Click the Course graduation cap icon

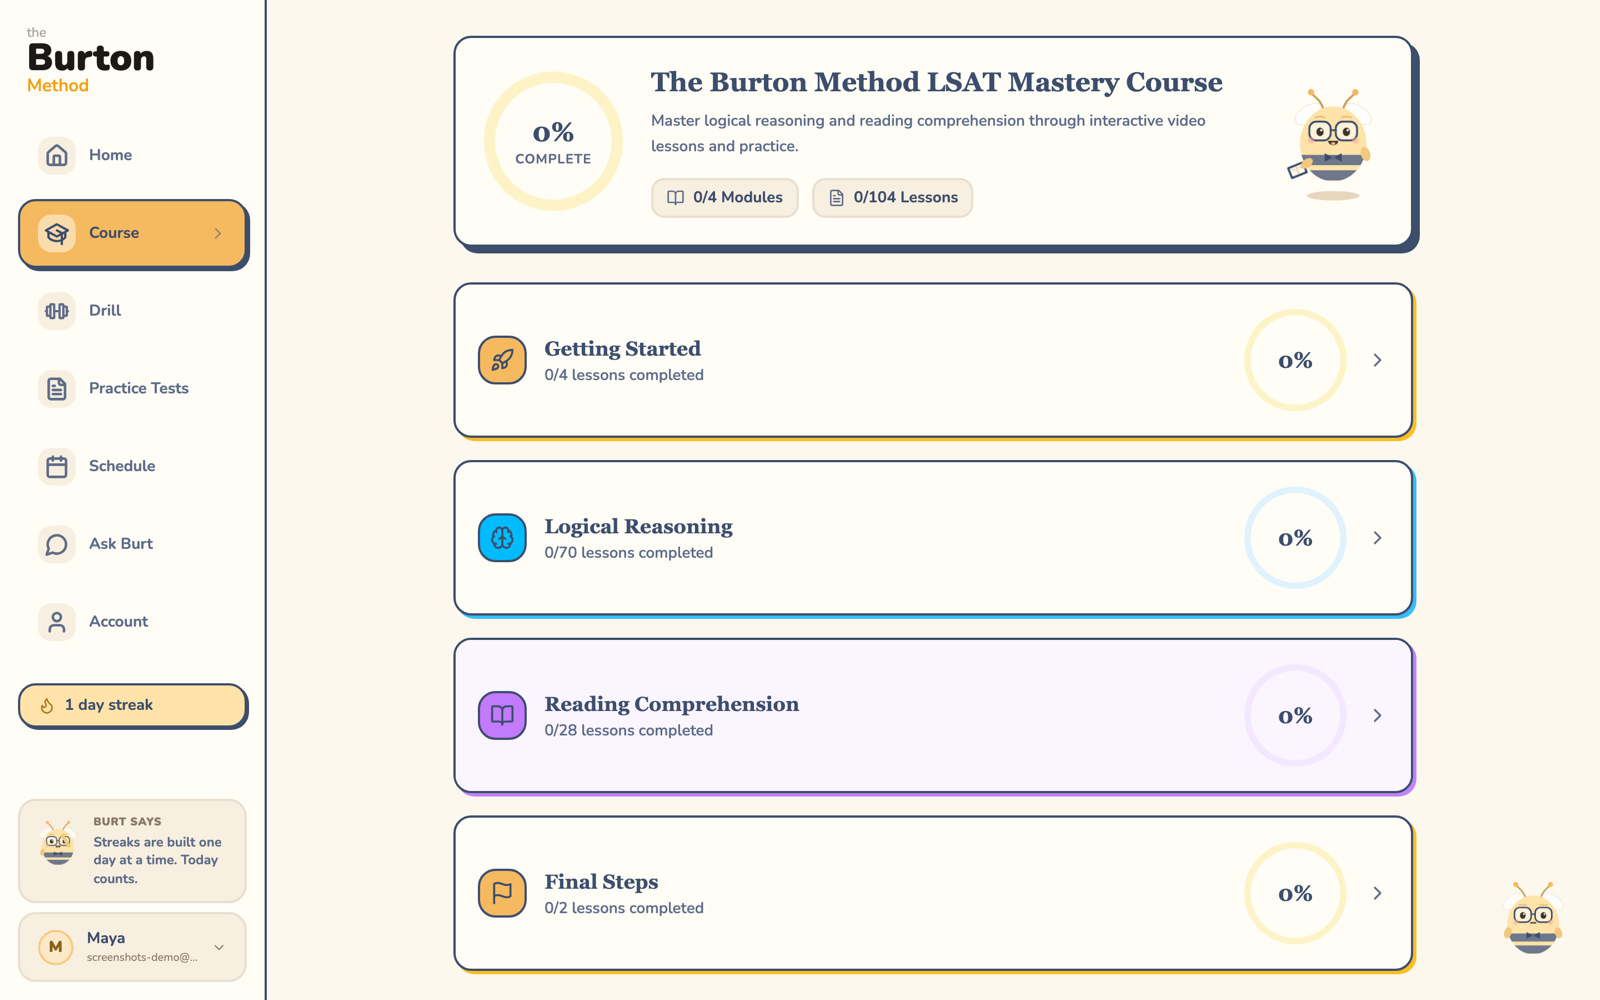57,233
